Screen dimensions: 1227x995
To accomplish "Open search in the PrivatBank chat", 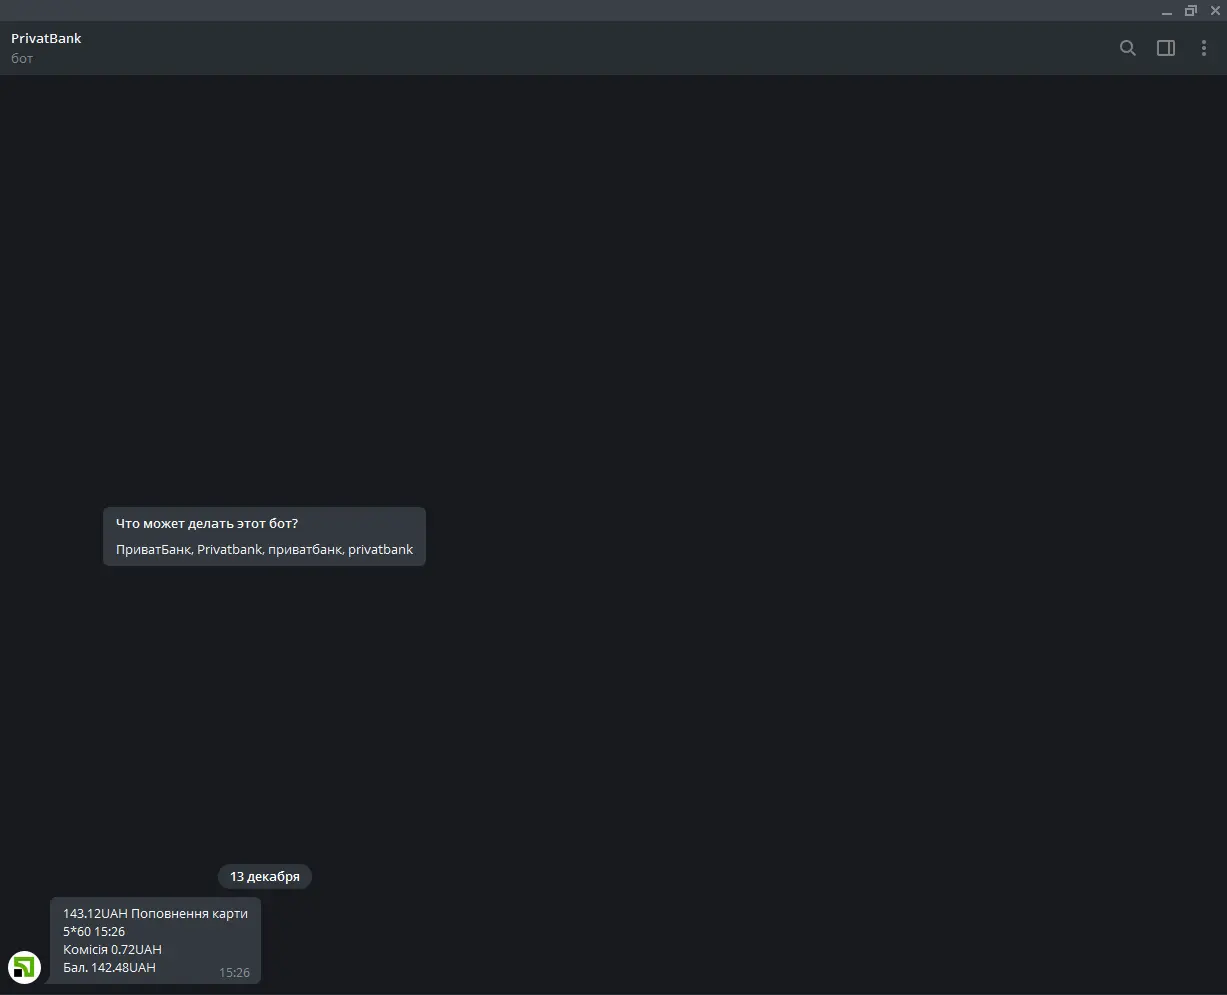I will (1128, 48).
